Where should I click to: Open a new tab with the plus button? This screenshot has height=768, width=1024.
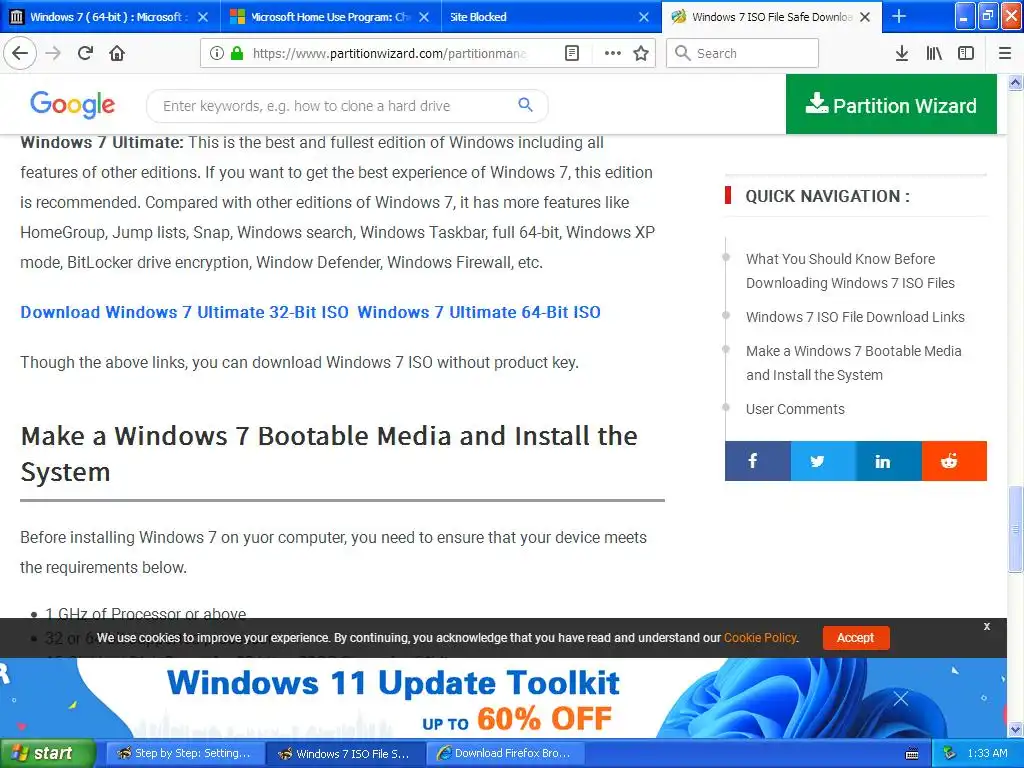click(x=899, y=16)
